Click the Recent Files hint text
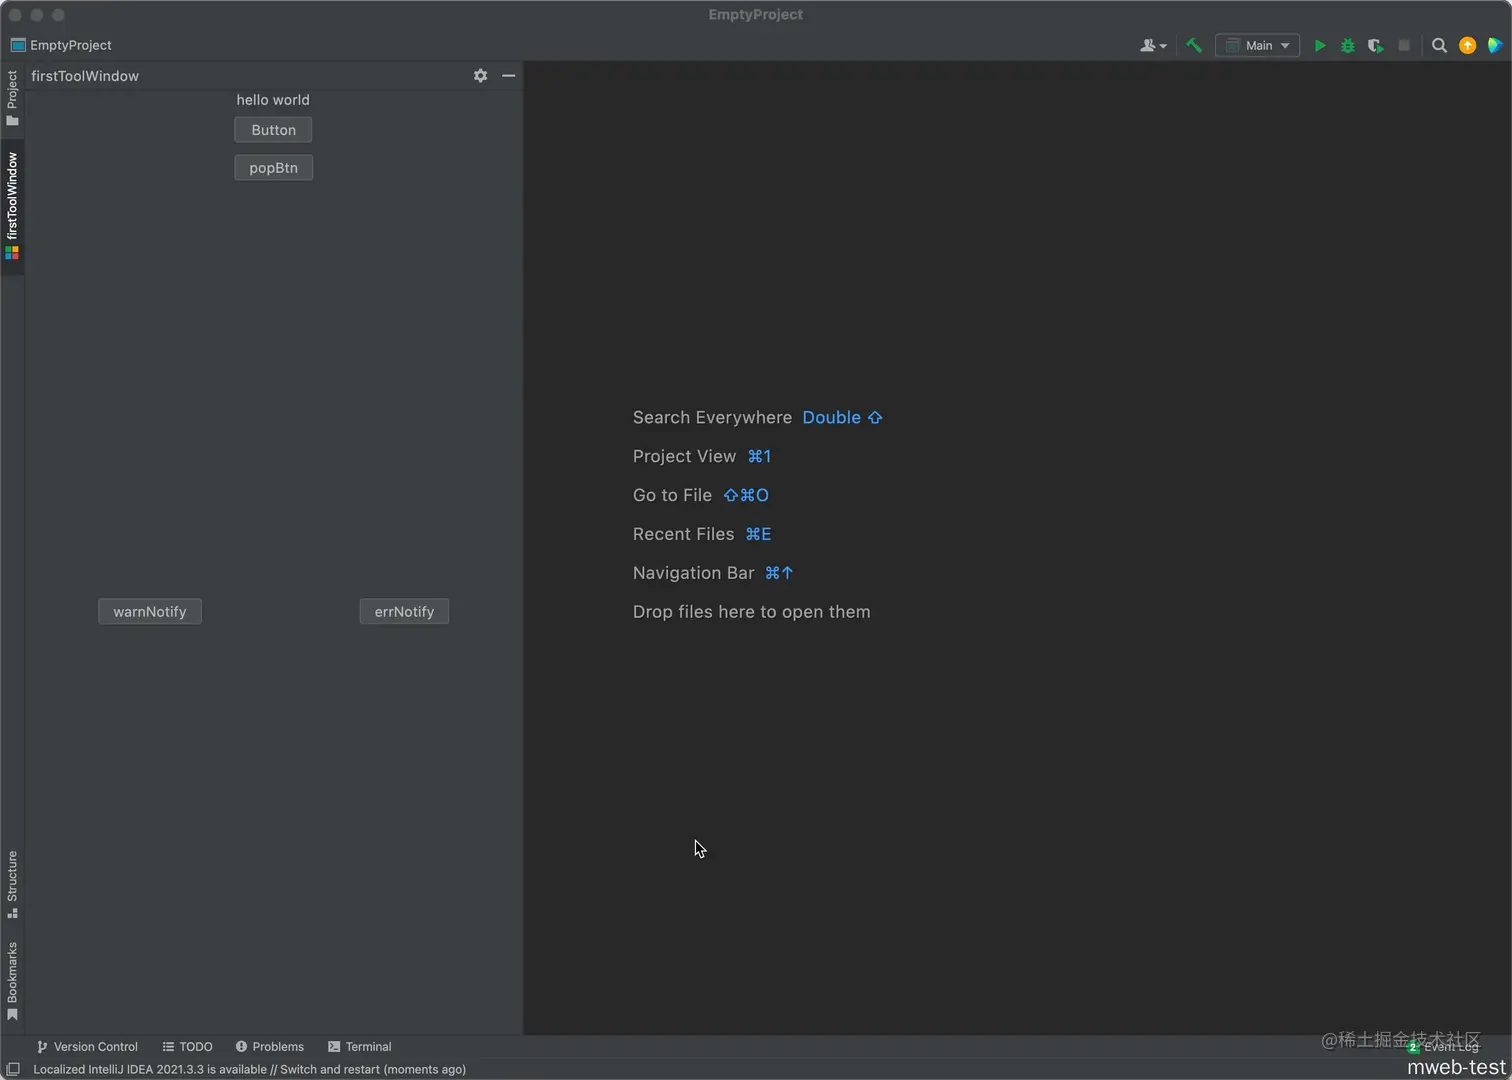 click(x=683, y=534)
